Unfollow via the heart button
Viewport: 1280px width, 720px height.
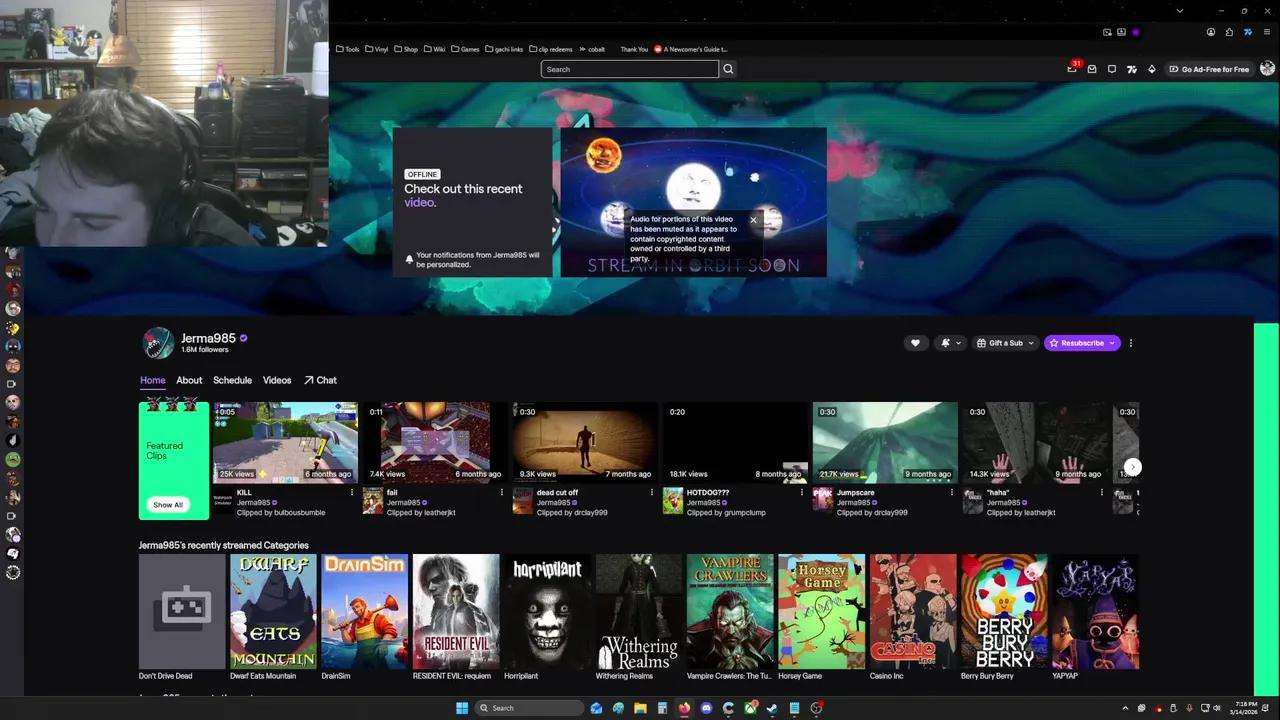915,343
